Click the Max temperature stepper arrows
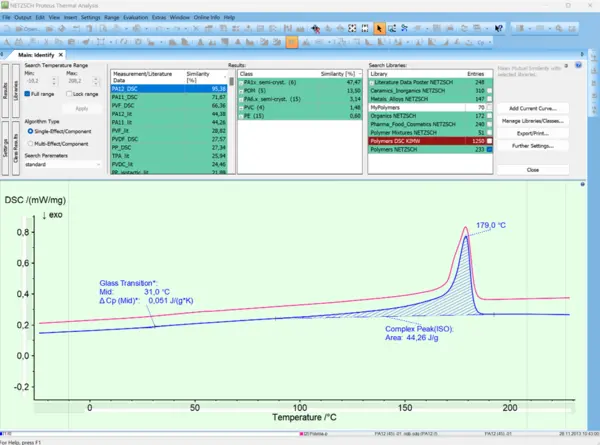The width and height of the screenshot is (600, 445). coord(96,81)
